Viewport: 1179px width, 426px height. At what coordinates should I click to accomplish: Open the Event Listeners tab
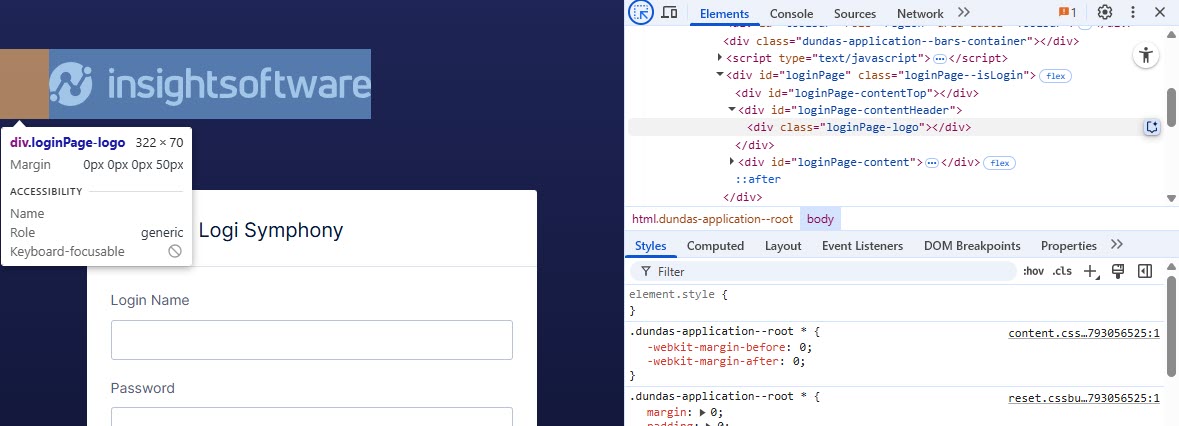(862, 246)
